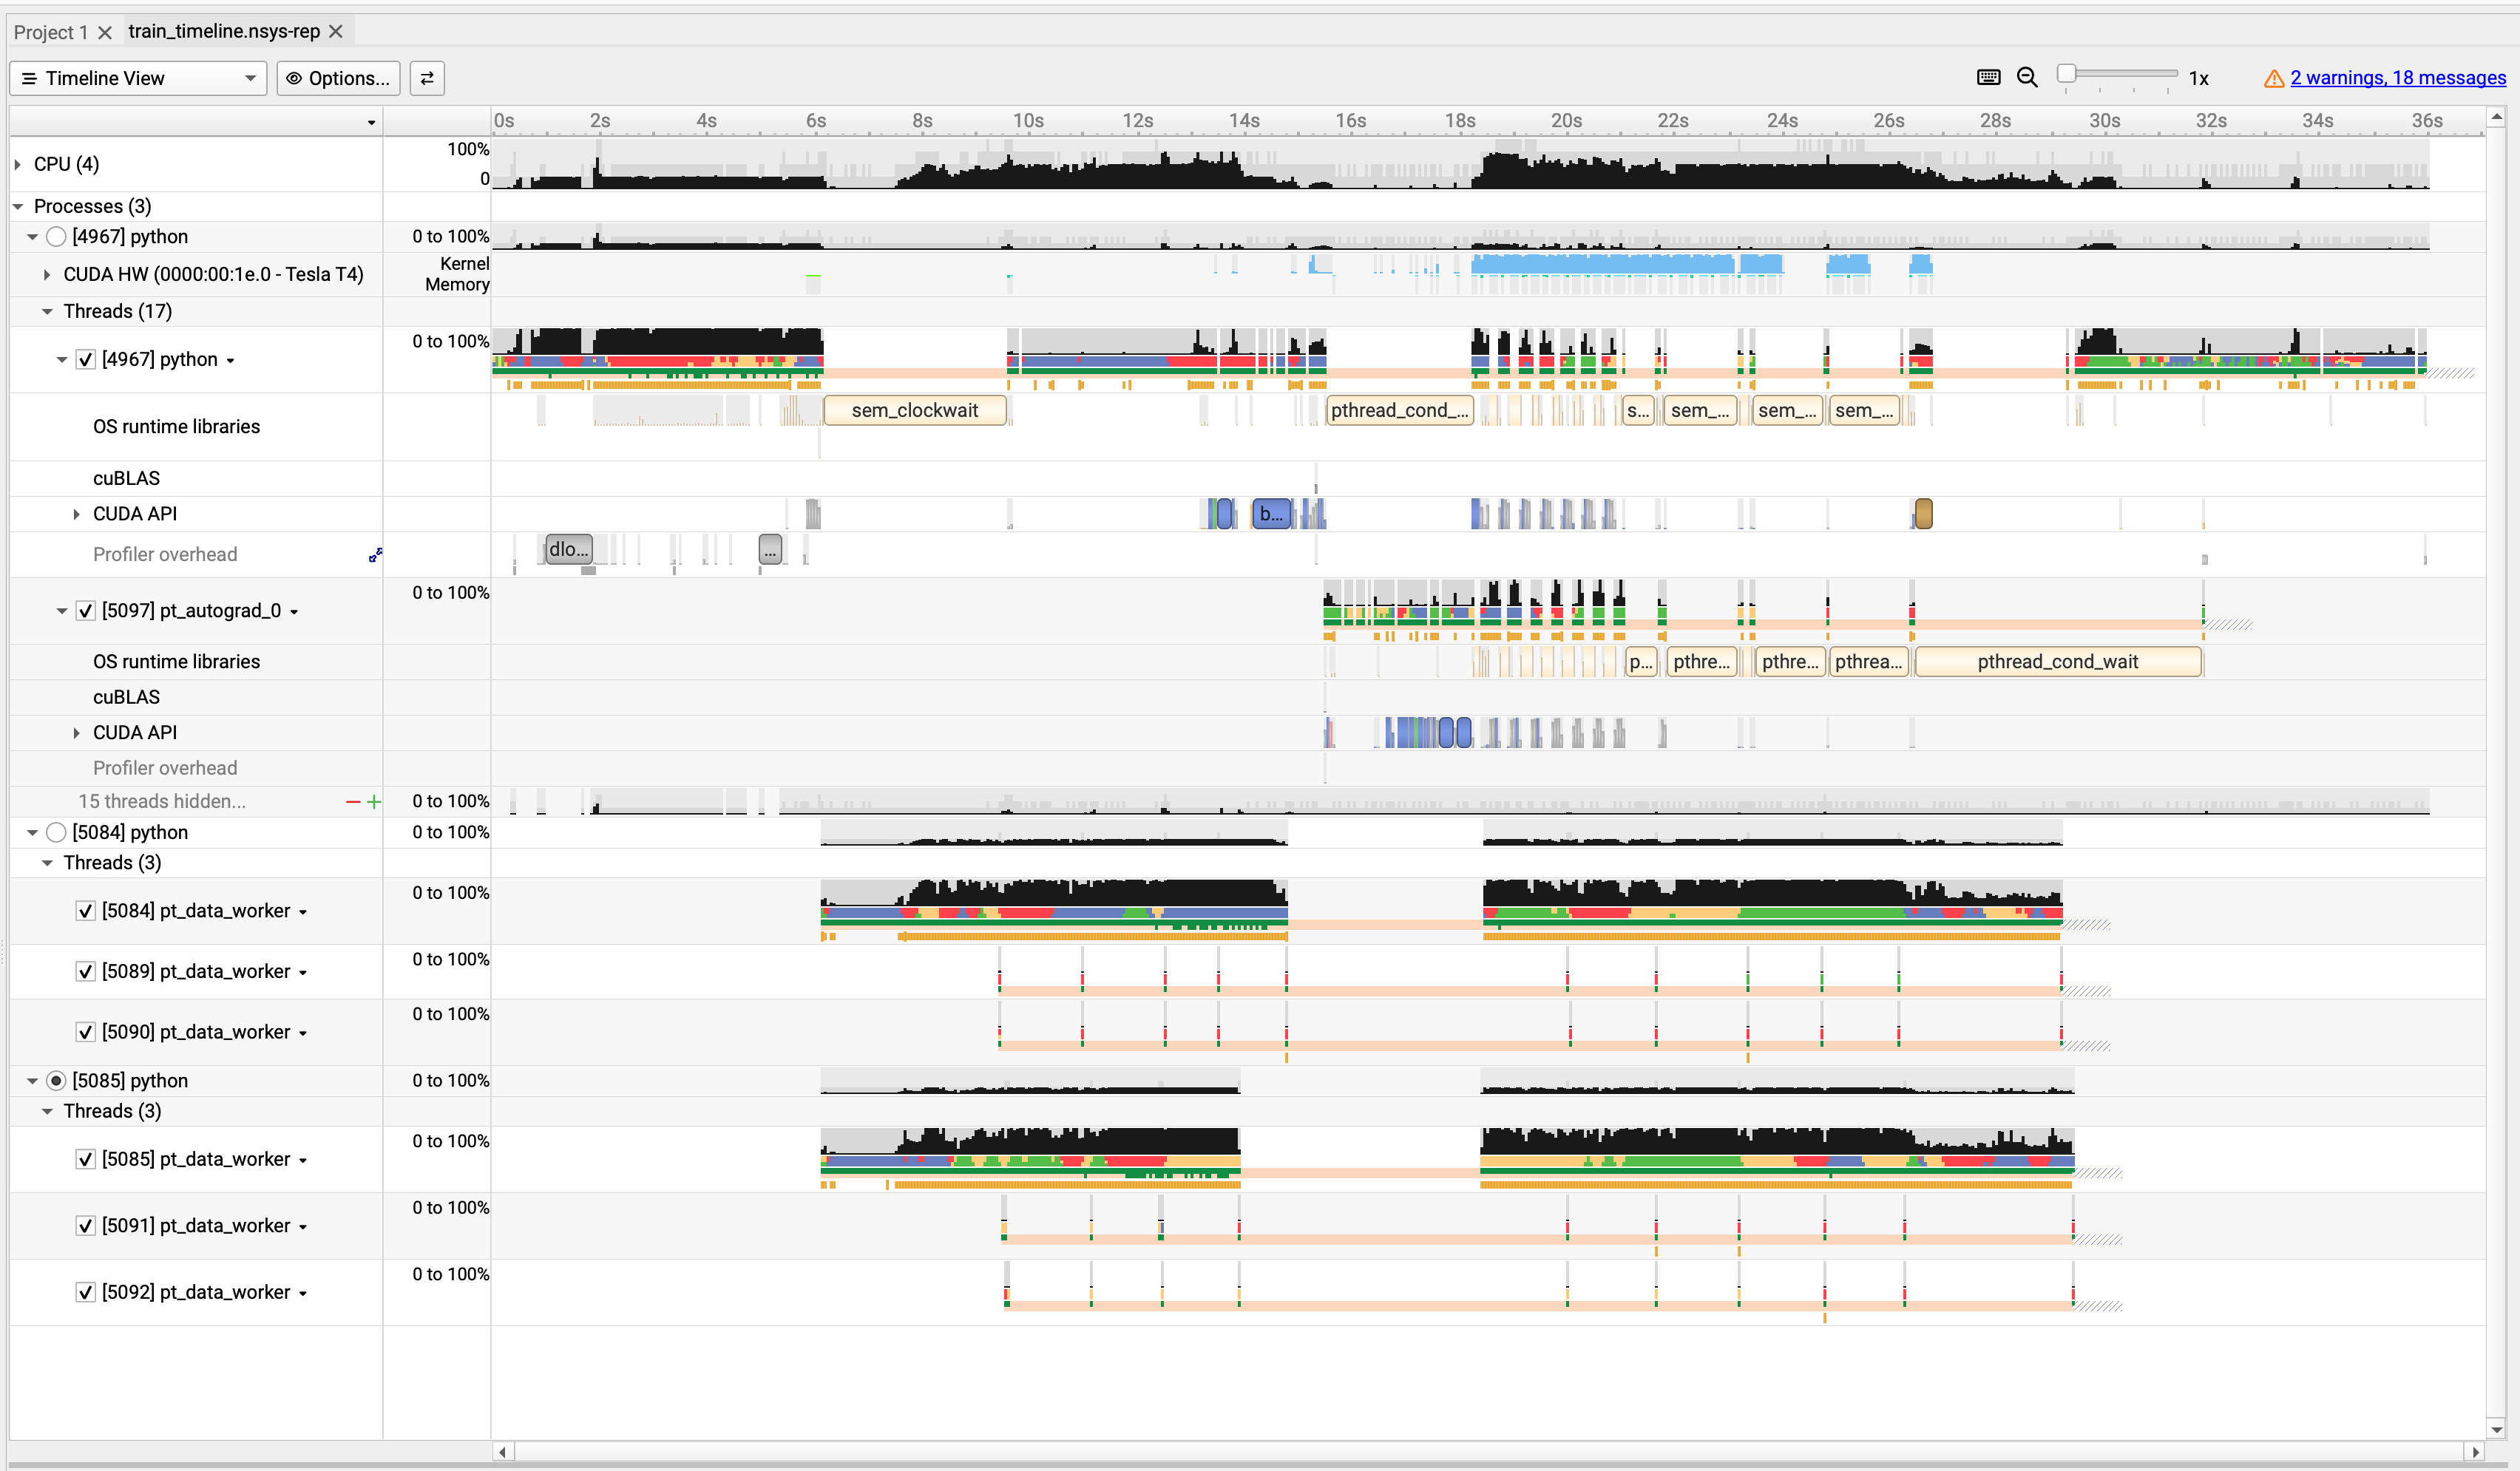Viewport: 2520px width, 1471px height.
Task: Uncheck the [5092] pt_data_worker checkbox
Action: pyautogui.click(x=86, y=1292)
